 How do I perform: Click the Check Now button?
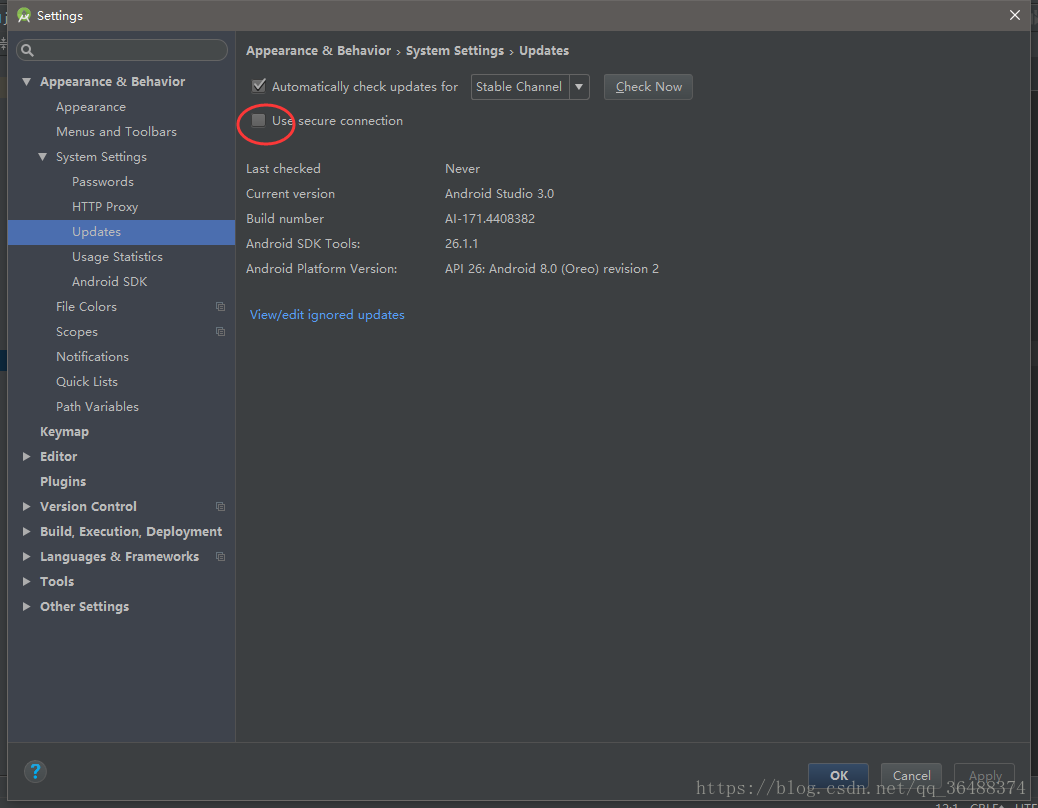tap(648, 87)
